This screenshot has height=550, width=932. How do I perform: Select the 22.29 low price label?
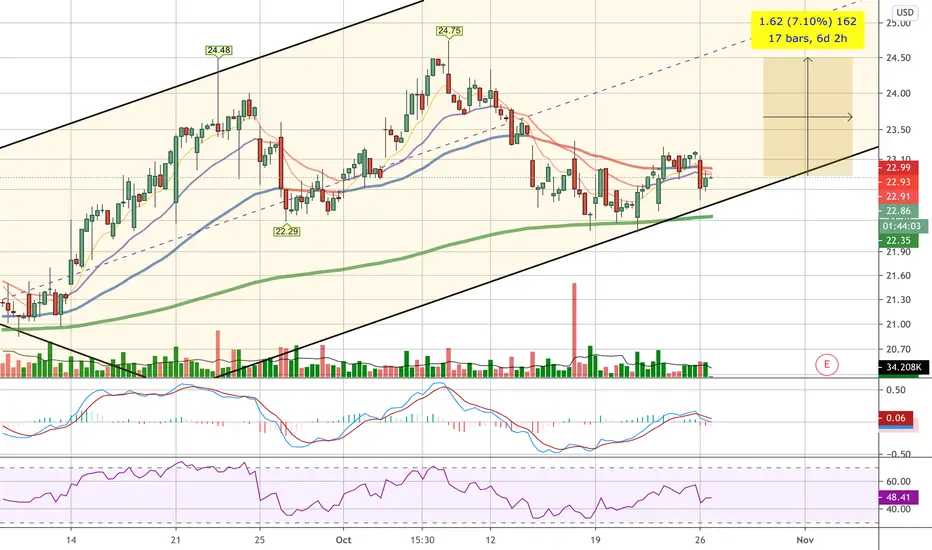click(286, 231)
